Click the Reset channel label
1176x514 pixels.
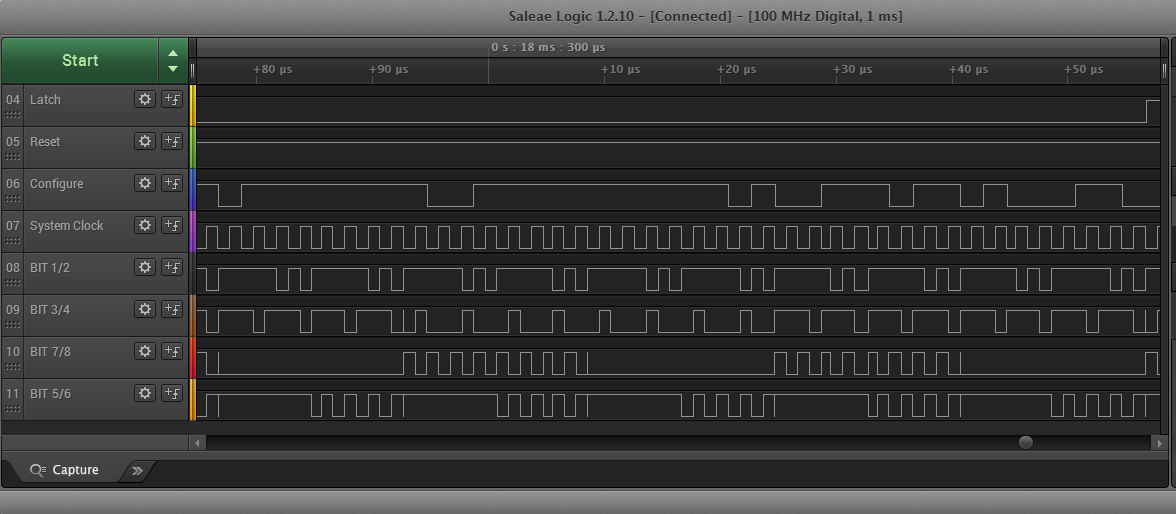click(x=45, y=142)
